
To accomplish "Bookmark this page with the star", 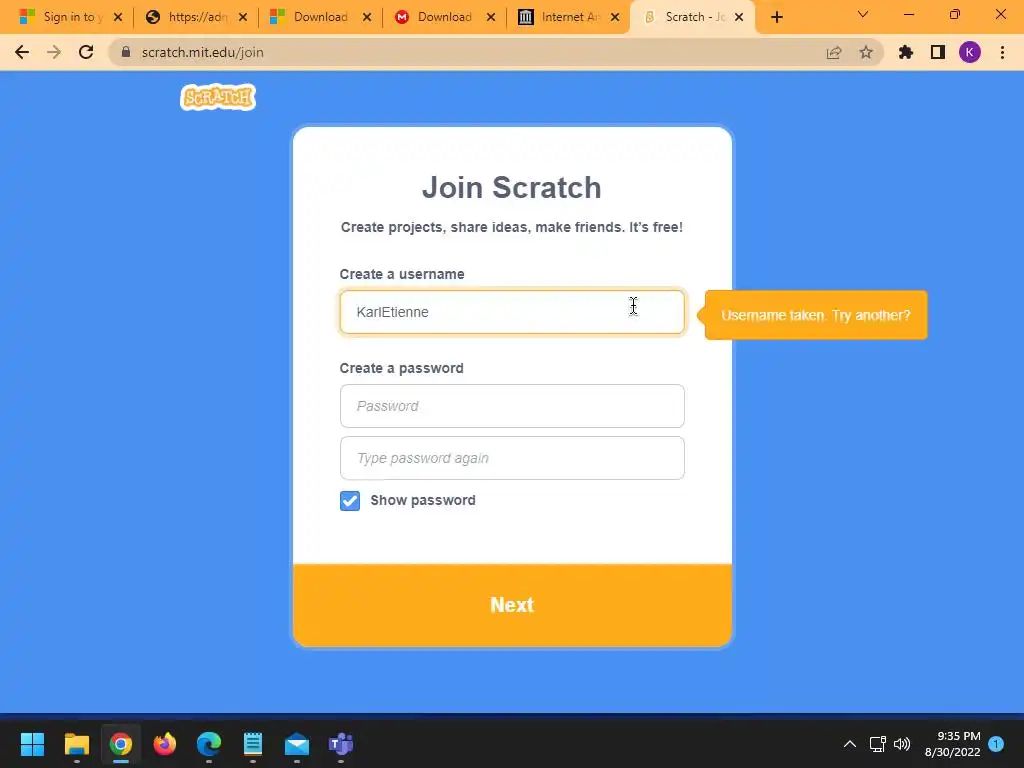I will (x=866, y=52).
